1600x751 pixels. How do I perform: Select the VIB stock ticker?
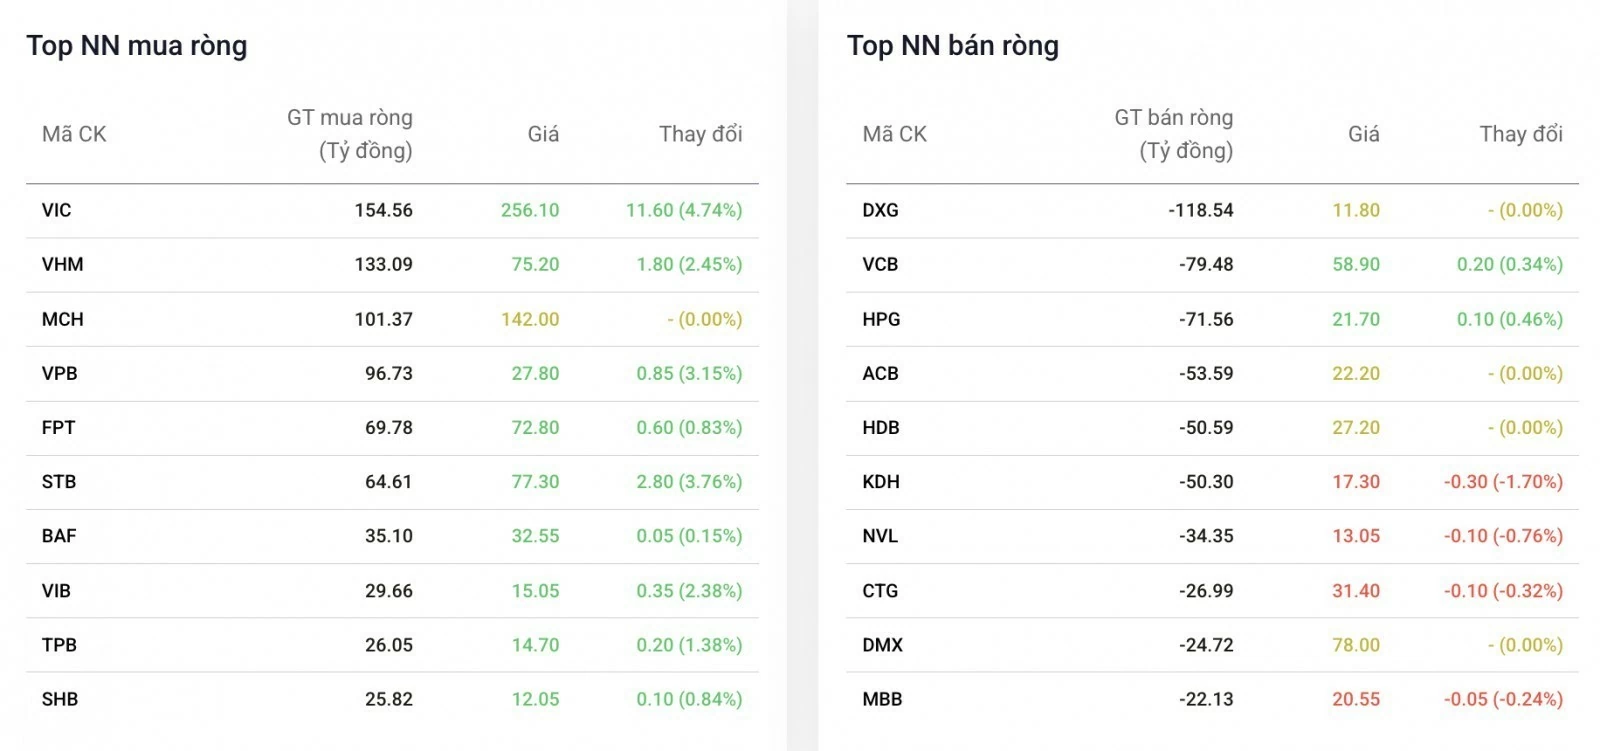coord(57,590)
